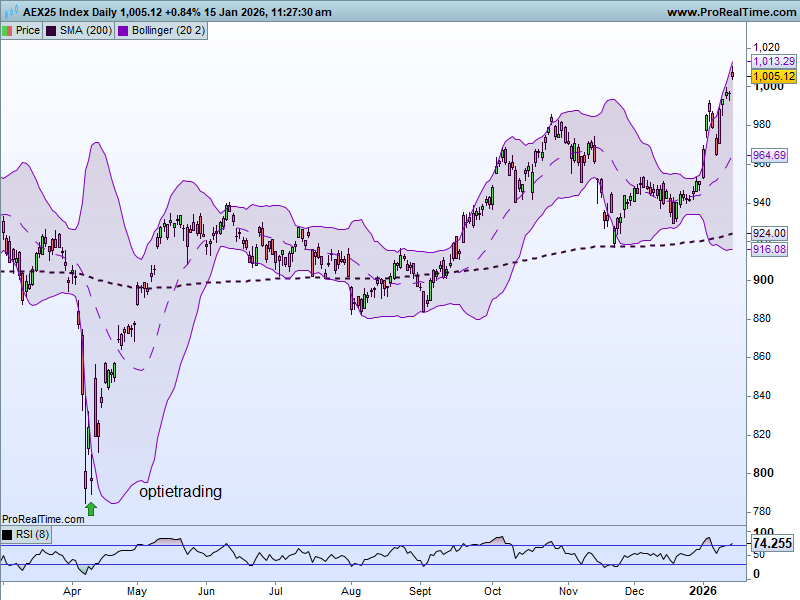Select the green buy arrow marker on the chart
800x600 pixels.
89,507
